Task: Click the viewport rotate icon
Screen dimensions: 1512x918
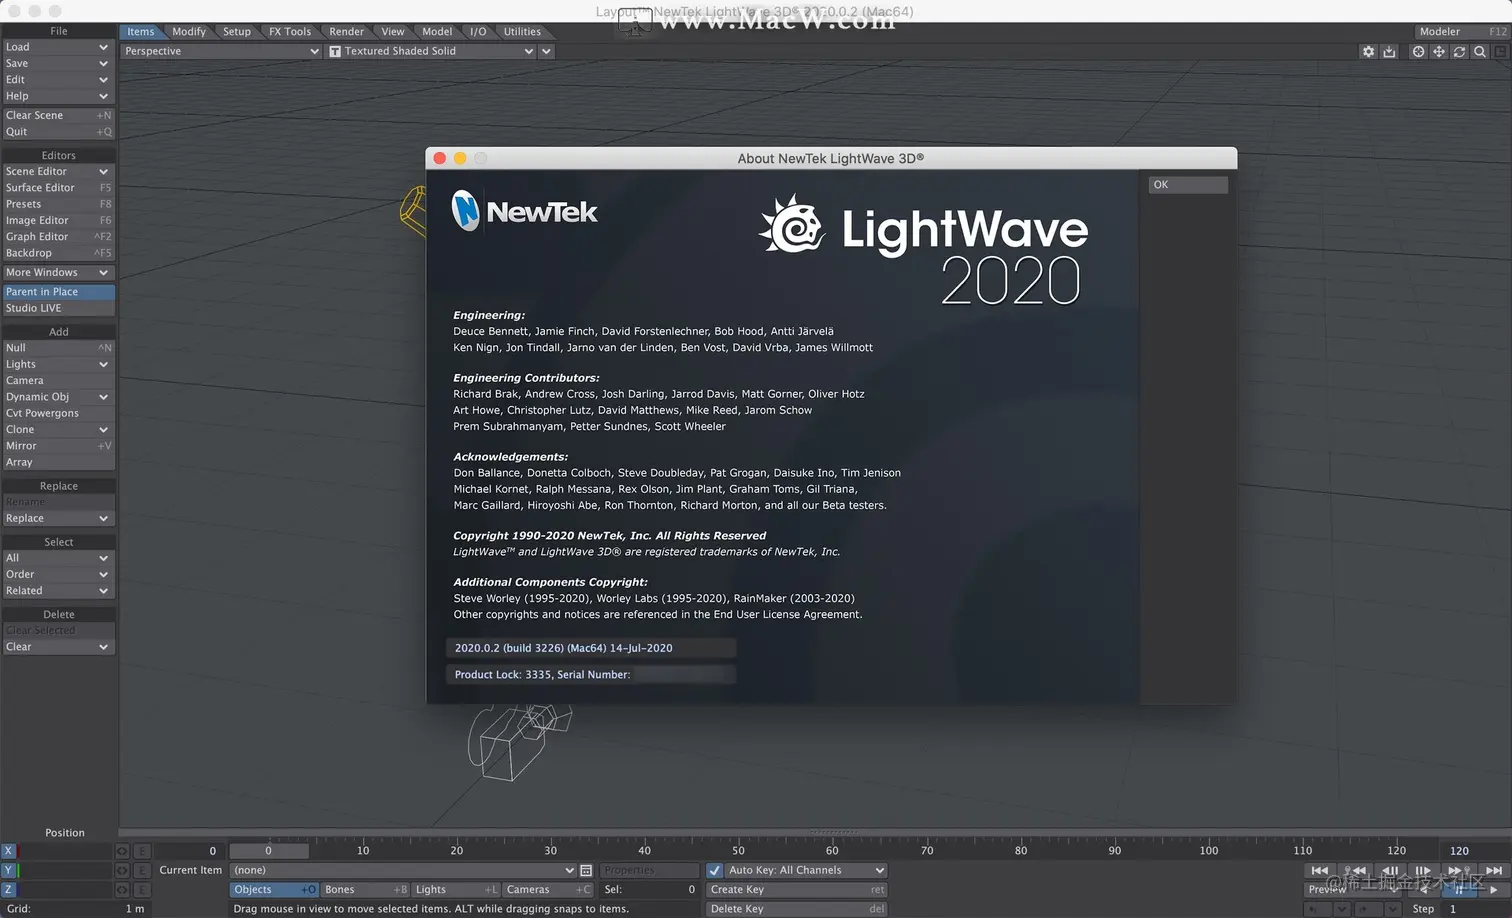Action: click(x=1460, y=51)
